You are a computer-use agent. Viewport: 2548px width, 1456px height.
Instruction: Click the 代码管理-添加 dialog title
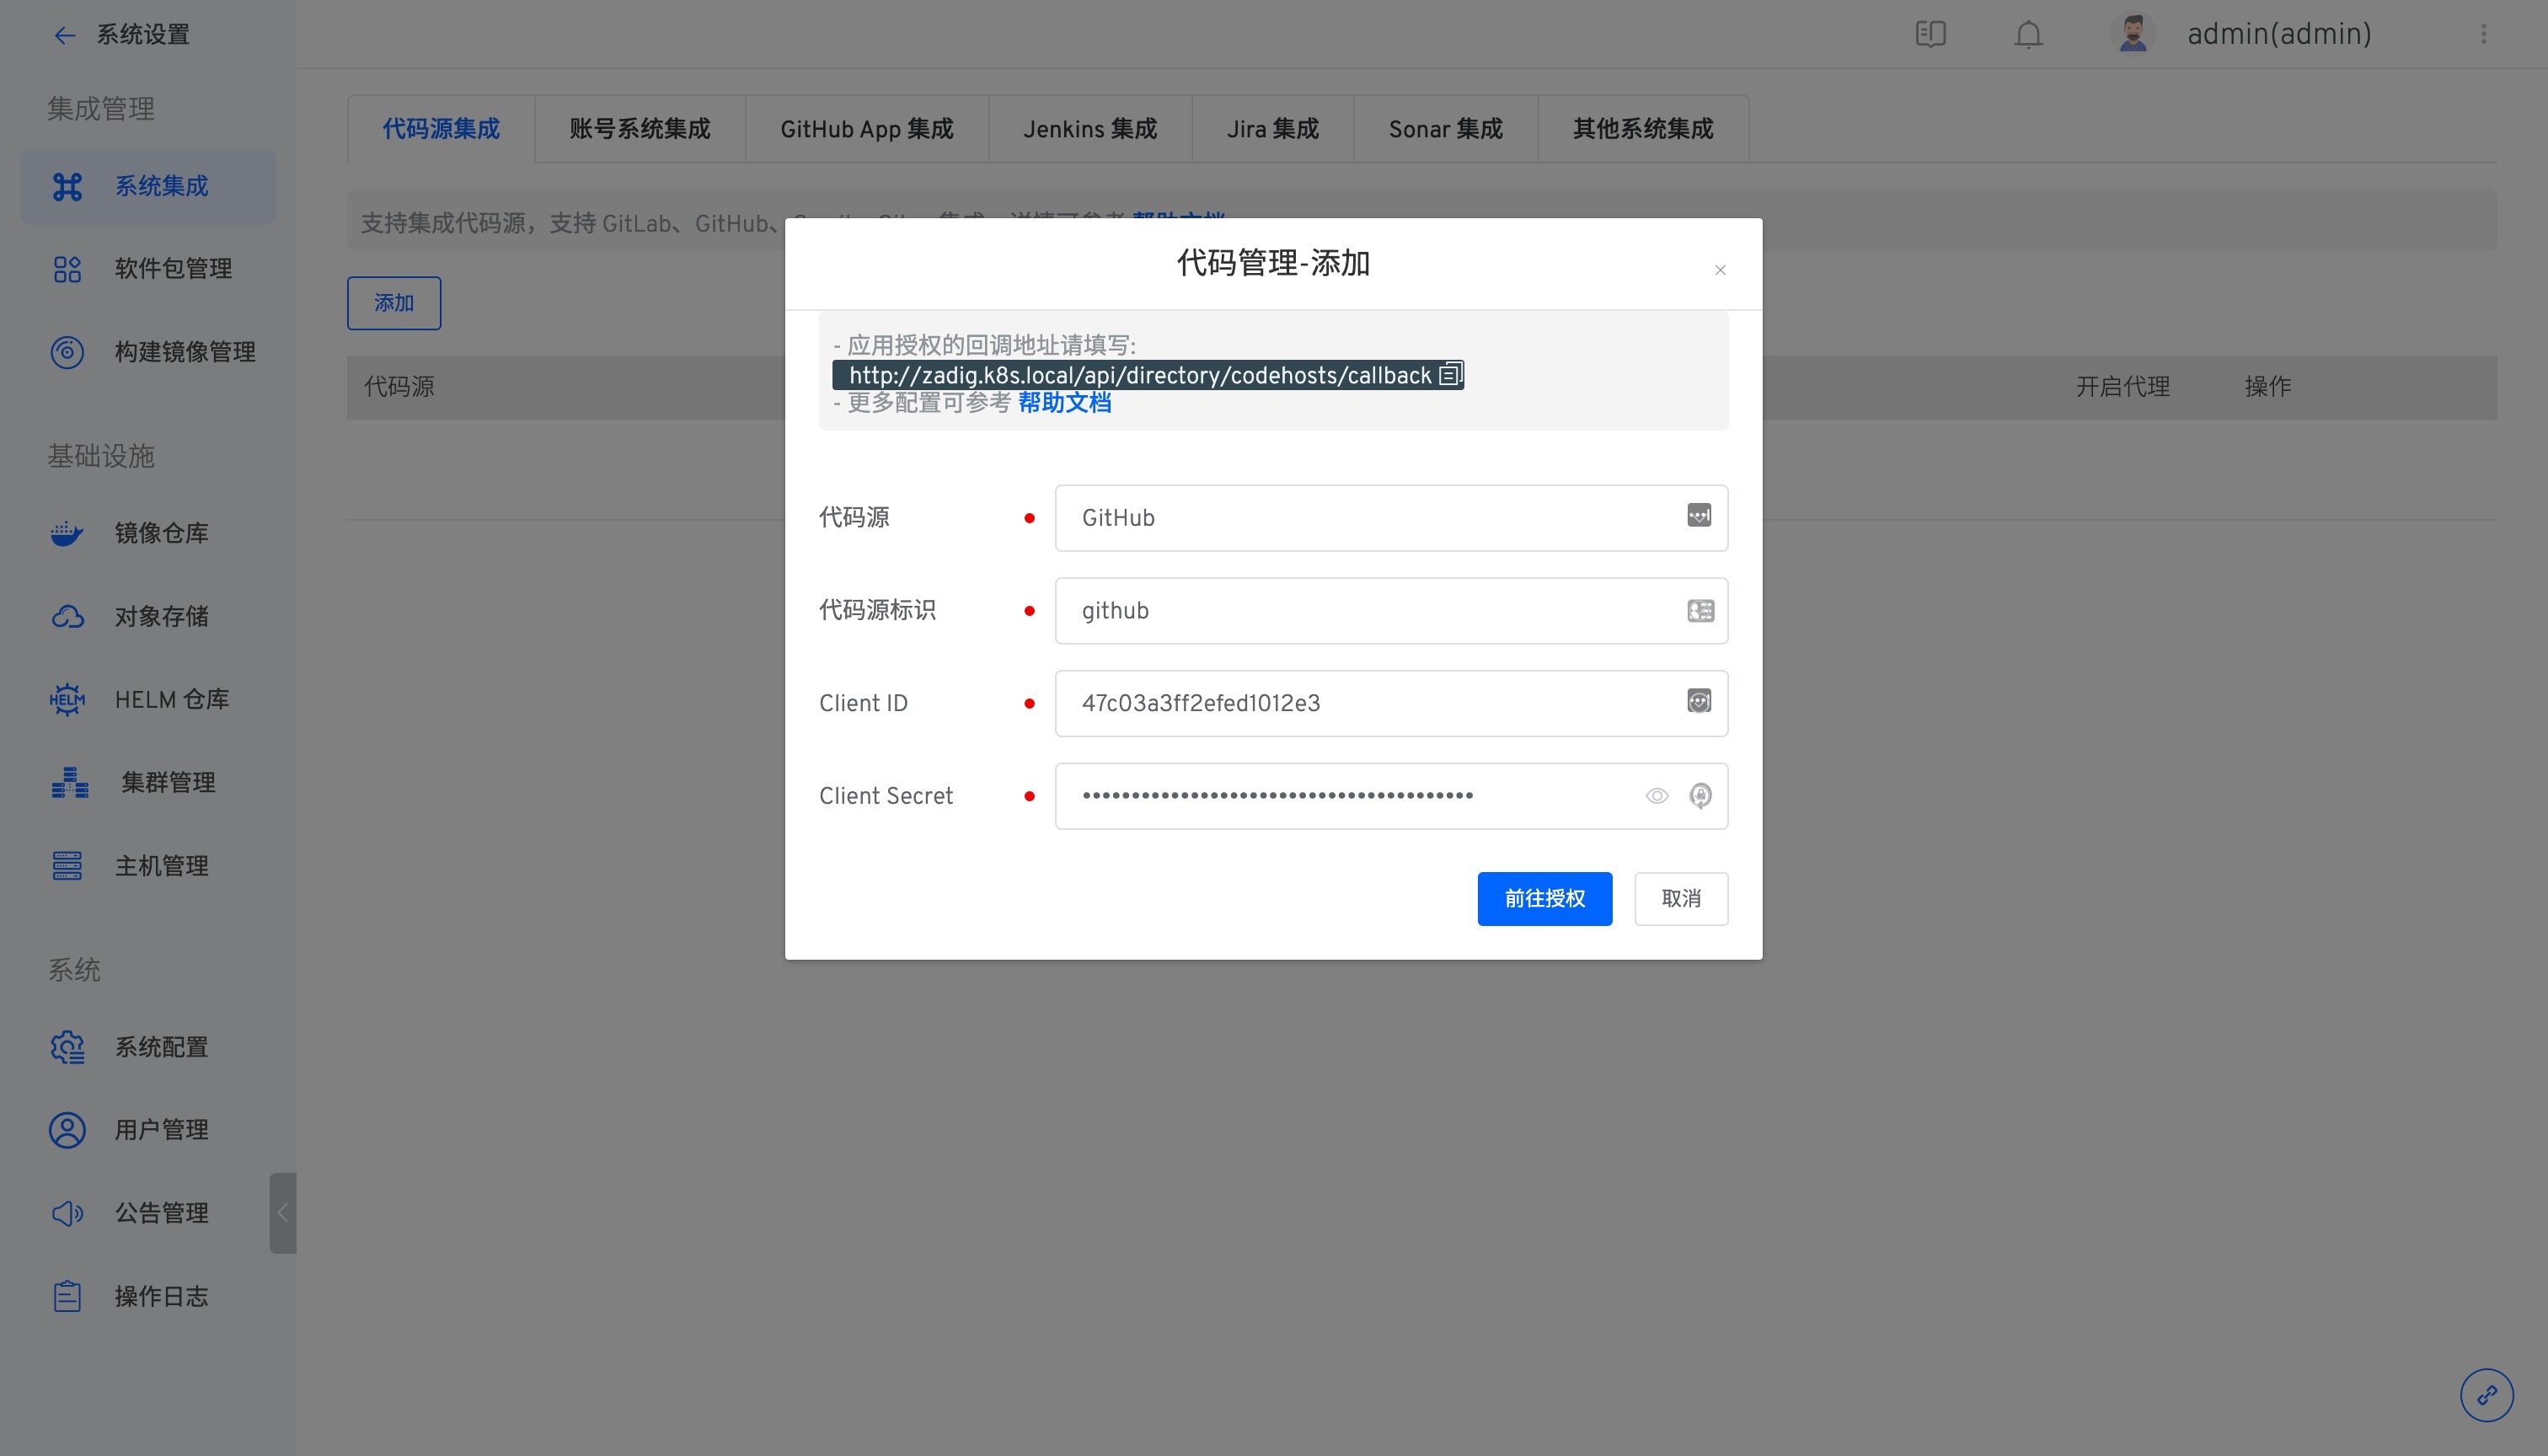click(x=1273, y=263)
